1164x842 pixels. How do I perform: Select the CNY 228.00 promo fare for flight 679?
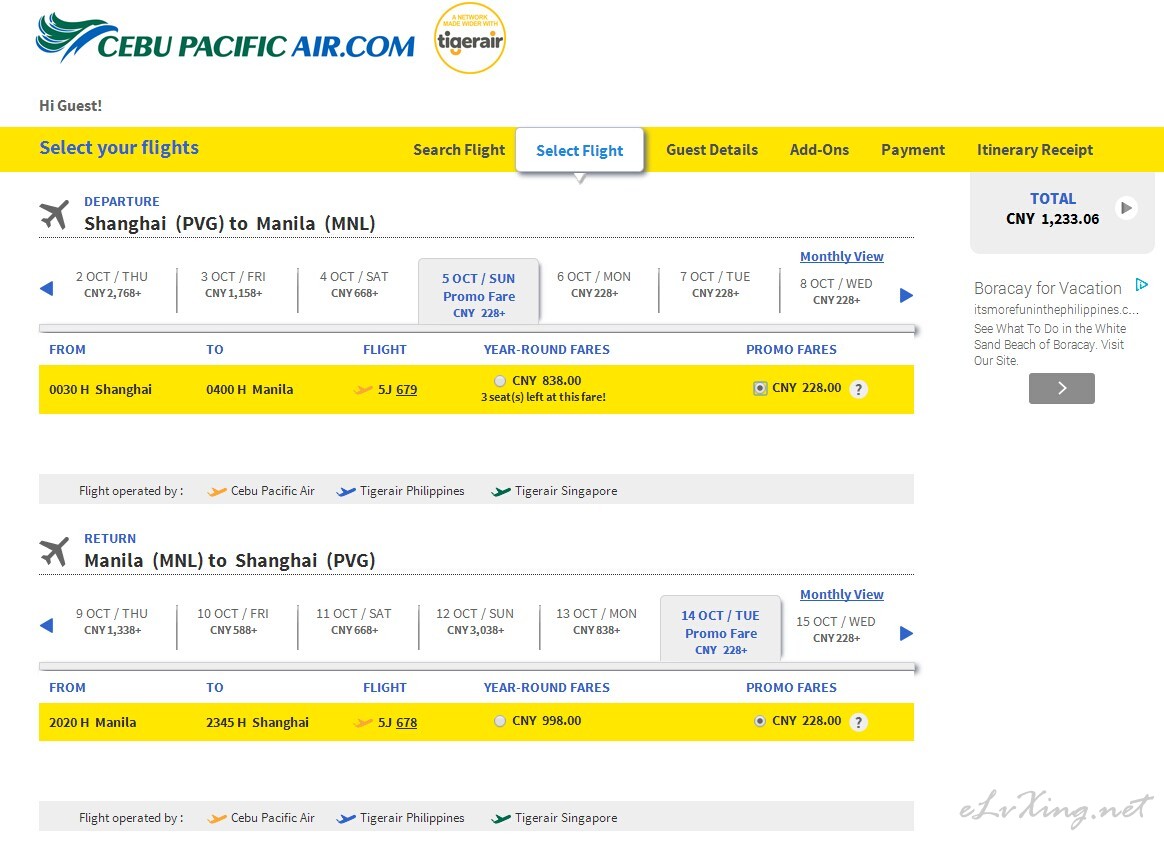[x=760, y=388]
